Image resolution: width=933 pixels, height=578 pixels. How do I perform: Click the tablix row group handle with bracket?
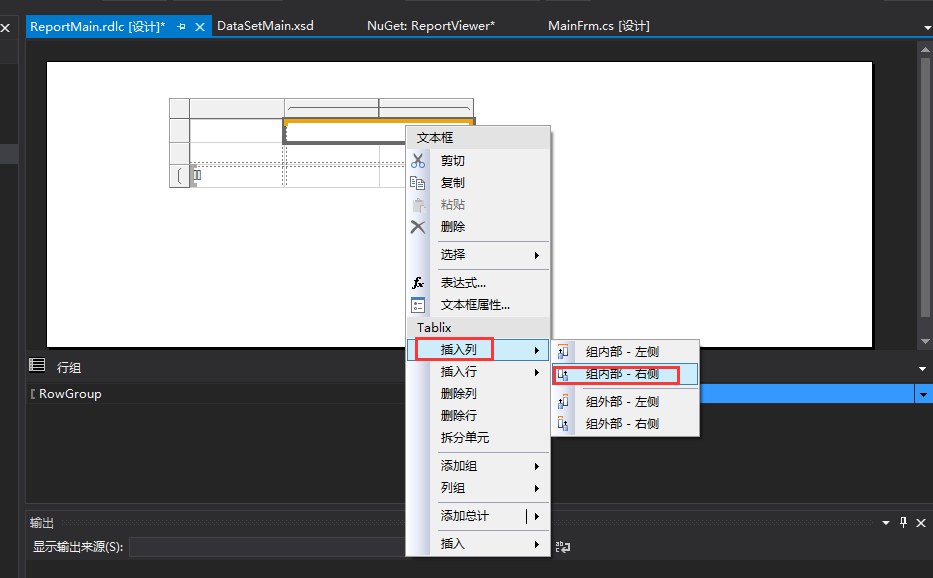[180, 176]
